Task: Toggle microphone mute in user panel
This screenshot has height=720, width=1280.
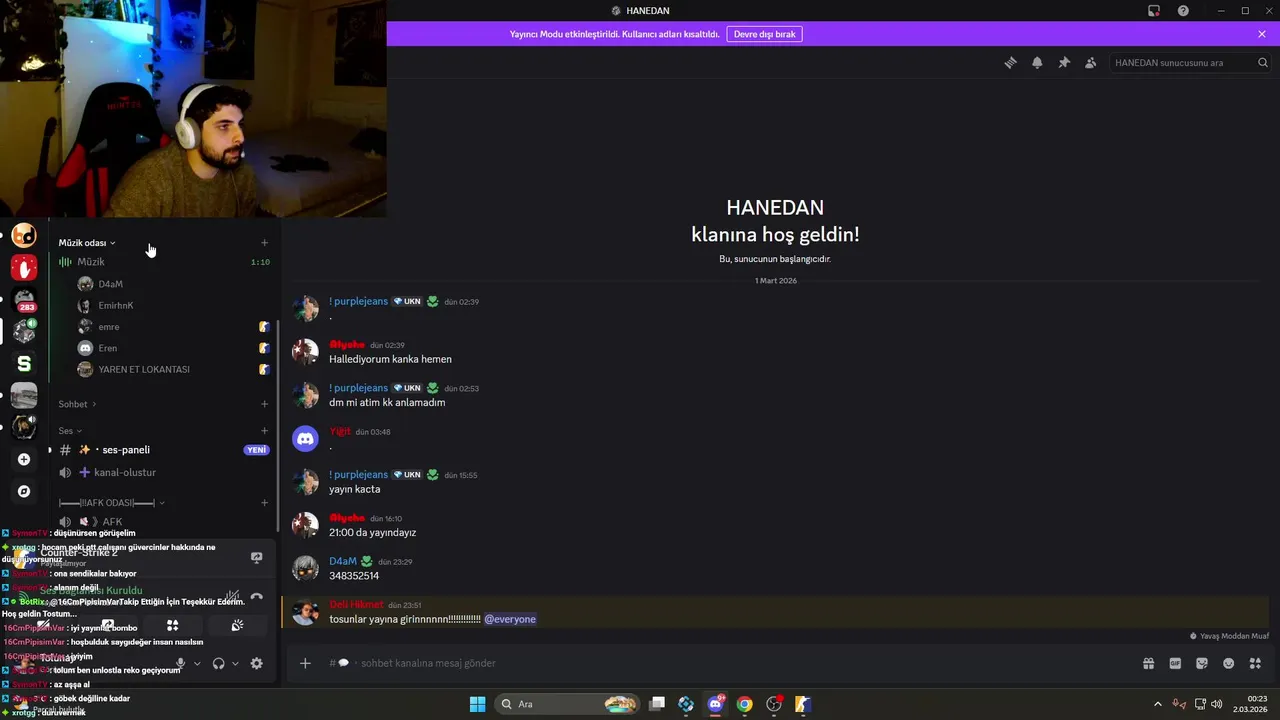Action: pos(180,663)
